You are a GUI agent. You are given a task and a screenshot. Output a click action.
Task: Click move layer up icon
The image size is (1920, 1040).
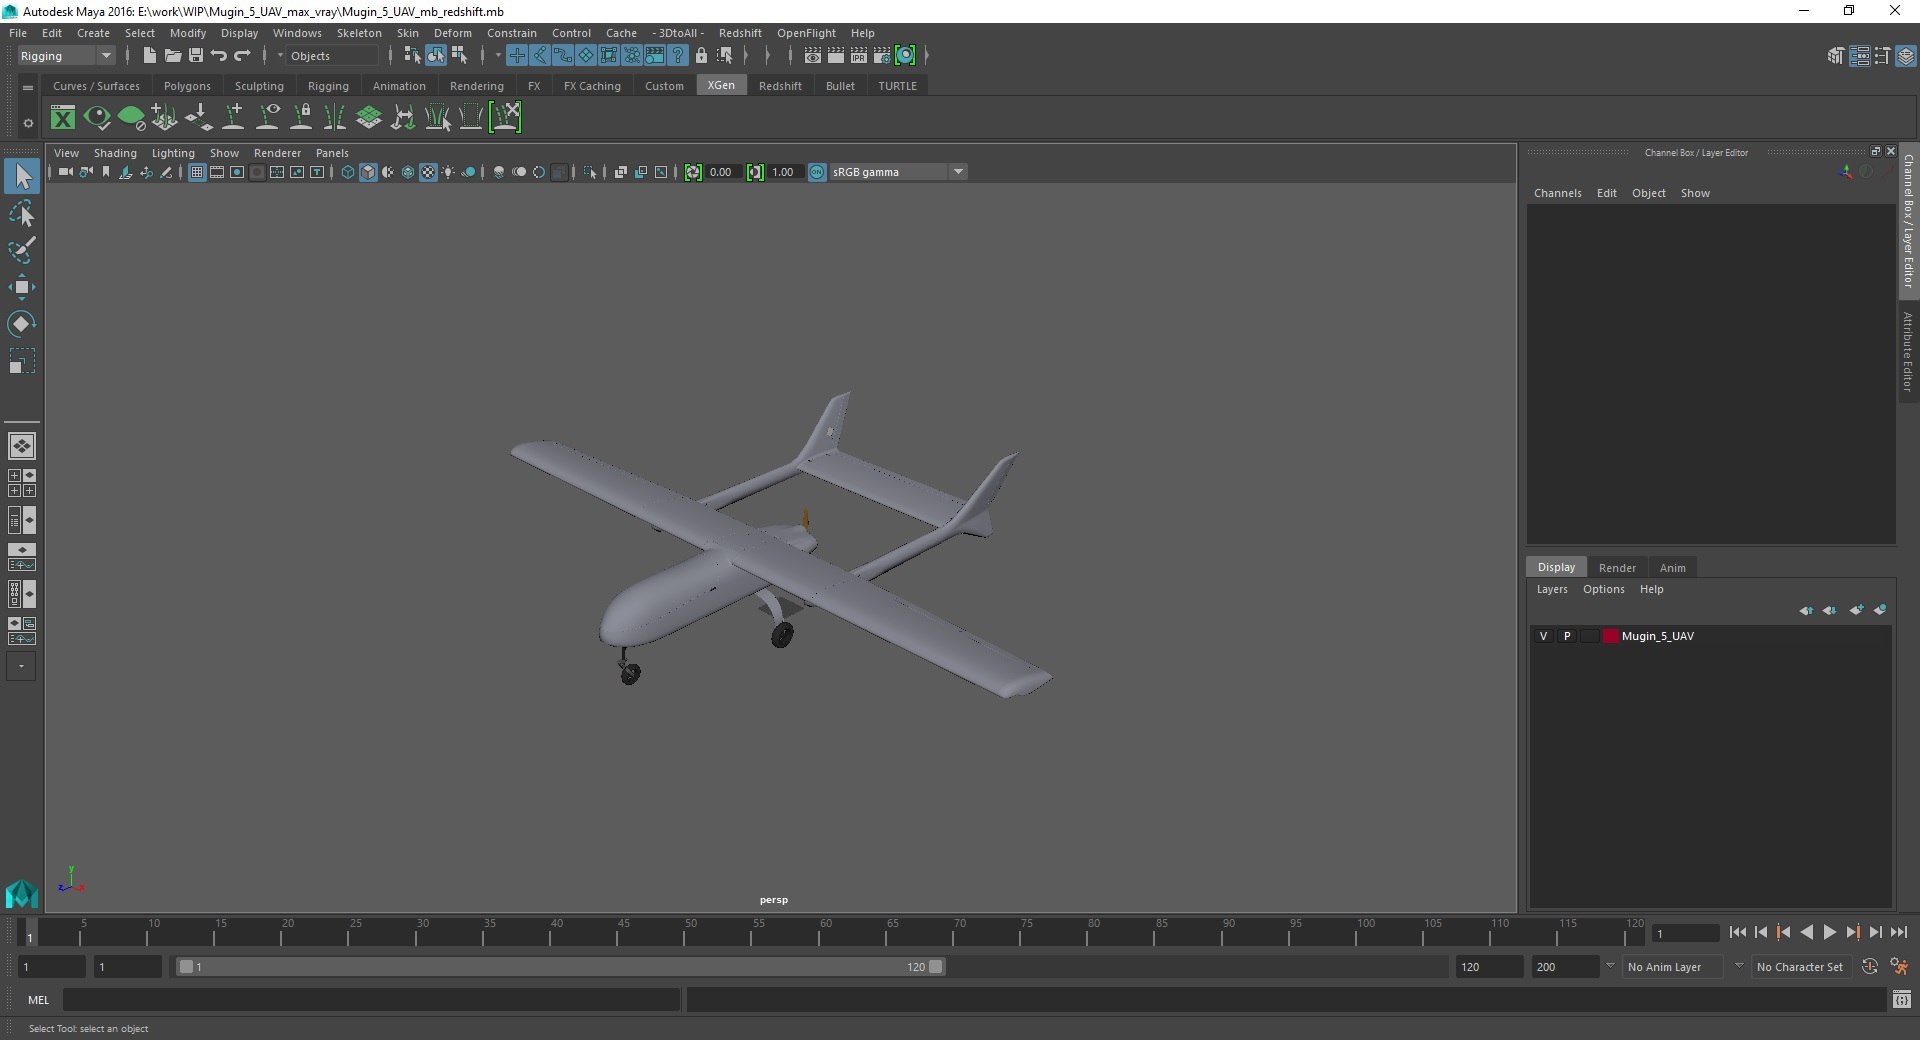(x=1806, y=610)
